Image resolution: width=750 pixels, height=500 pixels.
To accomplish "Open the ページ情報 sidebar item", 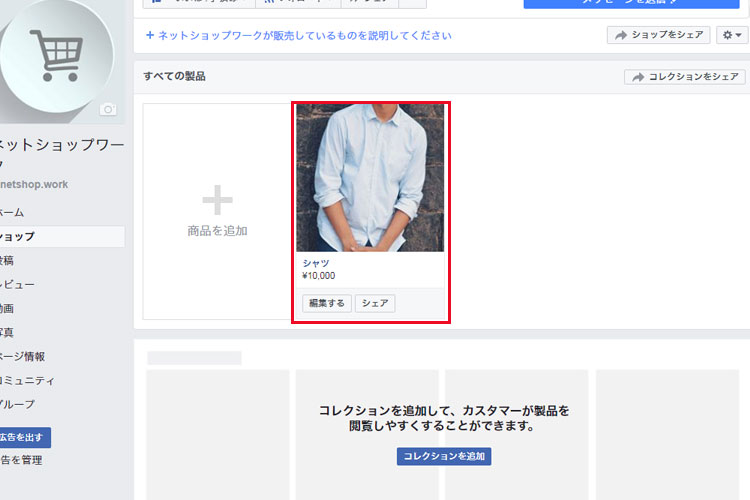I will click(x=22, y=356).
